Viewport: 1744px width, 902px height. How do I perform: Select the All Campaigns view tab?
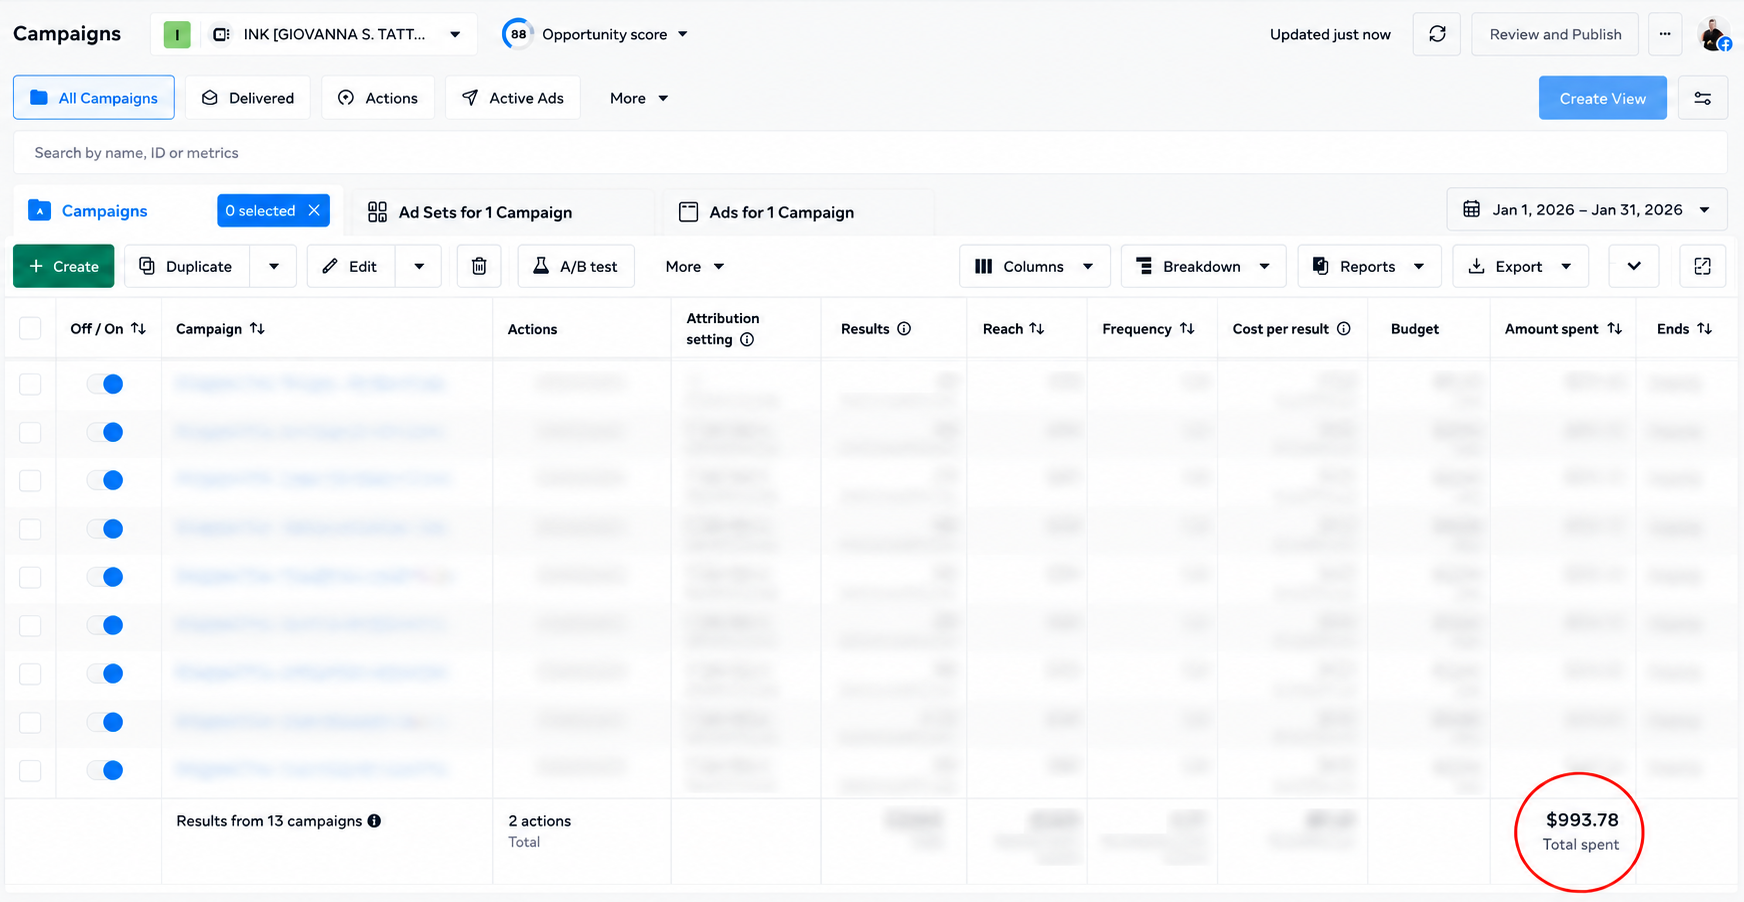point(94,98)
